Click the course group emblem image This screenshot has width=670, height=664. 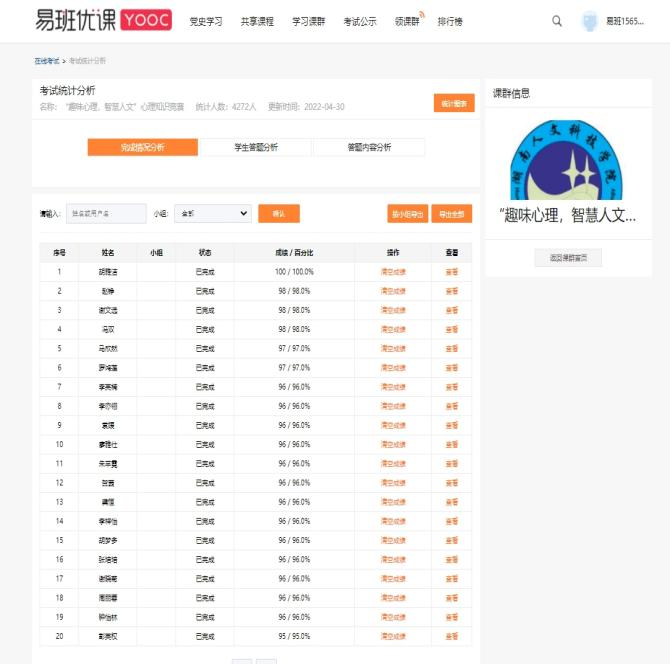[567, 160]
